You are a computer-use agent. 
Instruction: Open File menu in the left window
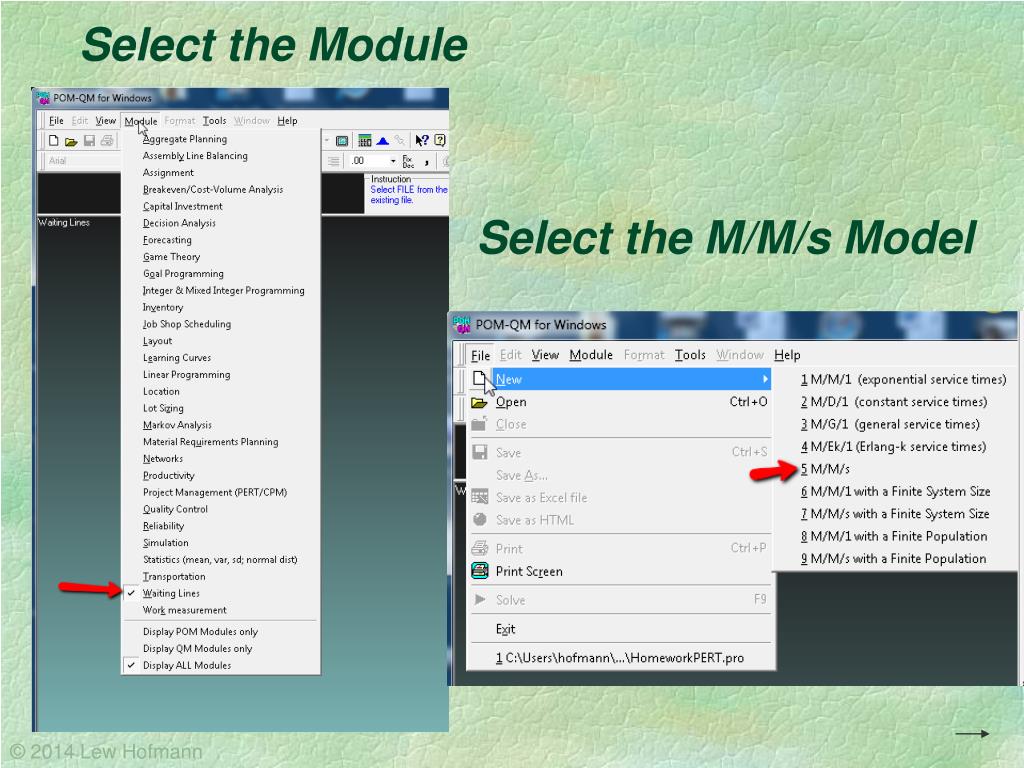(x=56, y=121)
